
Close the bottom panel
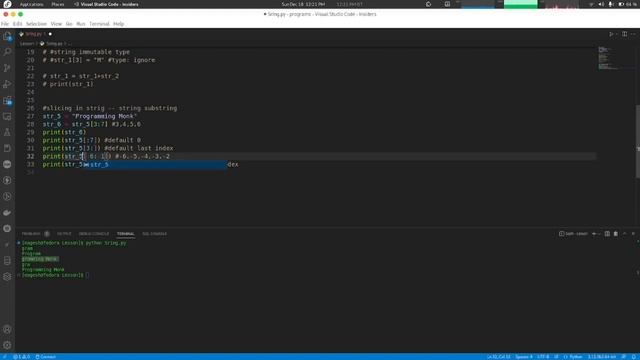633,234
